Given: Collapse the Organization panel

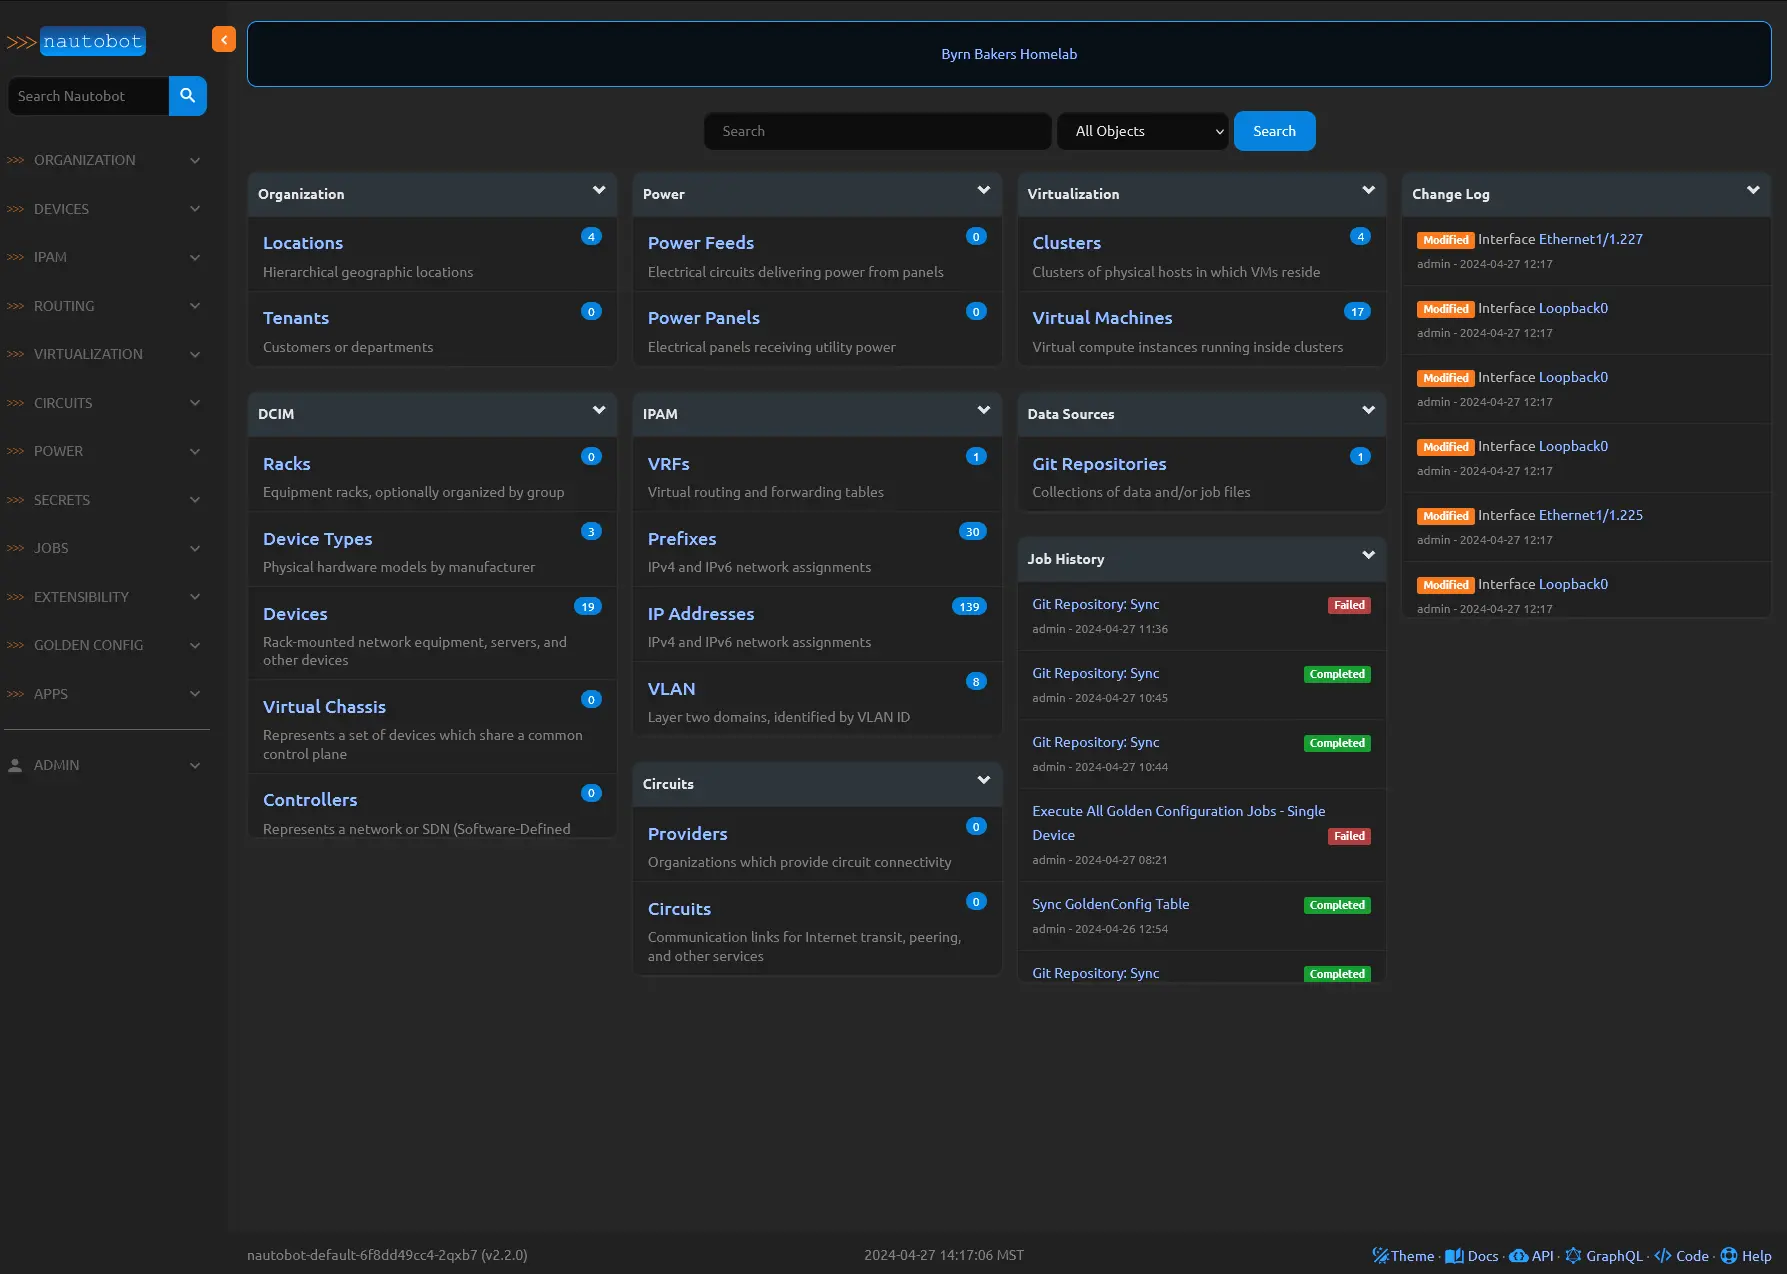Looking at the screenshot, I should click(x=599, y=191).
